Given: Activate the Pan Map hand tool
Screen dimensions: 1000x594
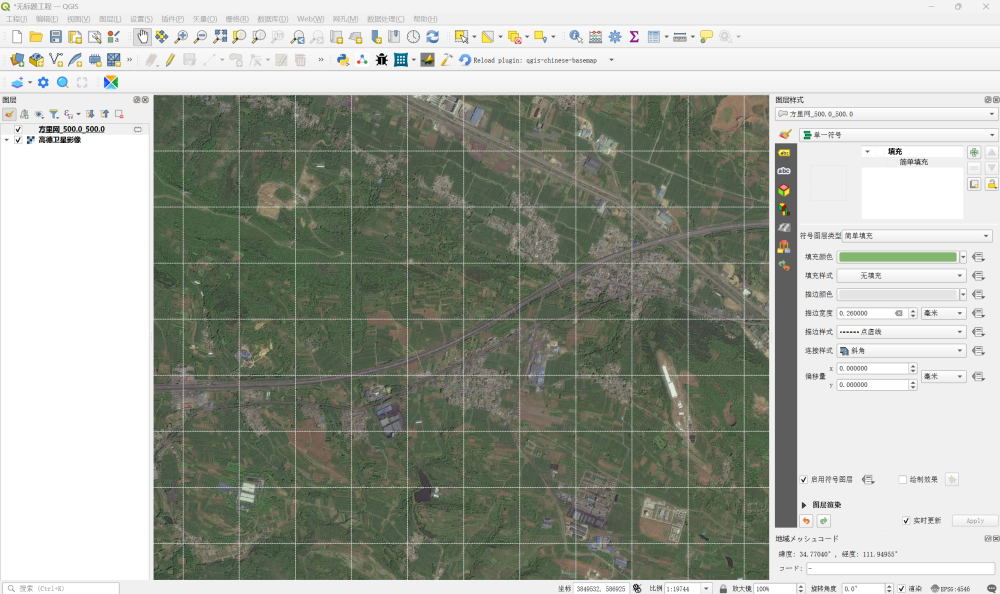Looking at the screenshot, I should pyautogui.click(x=142, y=37).
